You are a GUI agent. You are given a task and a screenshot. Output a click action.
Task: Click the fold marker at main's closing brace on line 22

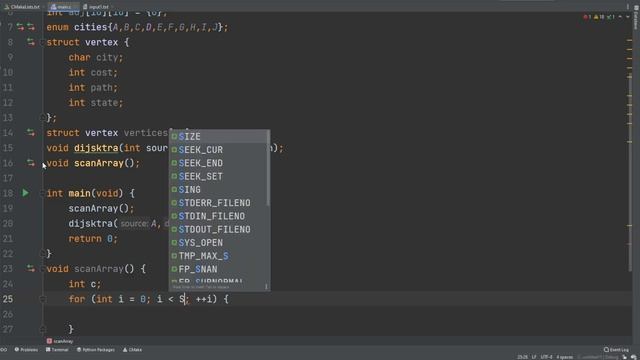pyautogui.click(x=42, y=253)
